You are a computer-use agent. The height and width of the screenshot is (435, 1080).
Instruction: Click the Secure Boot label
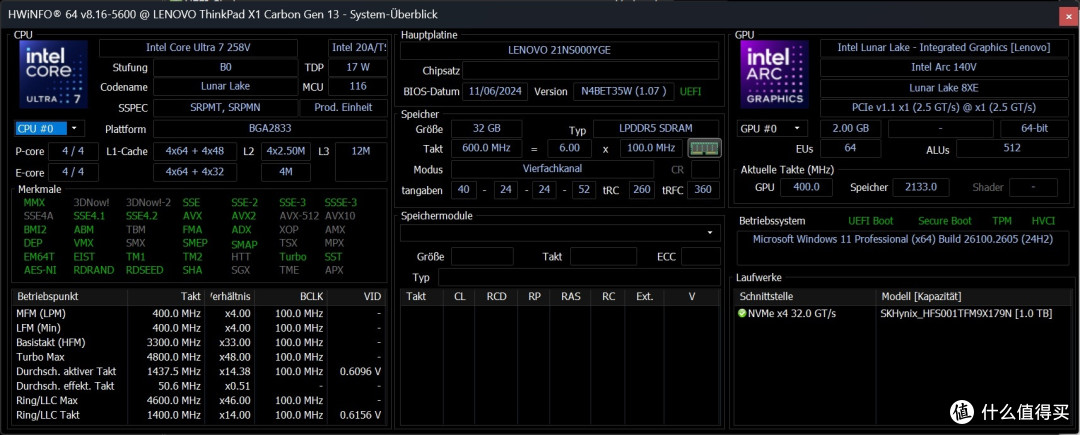tap(945, 221)
